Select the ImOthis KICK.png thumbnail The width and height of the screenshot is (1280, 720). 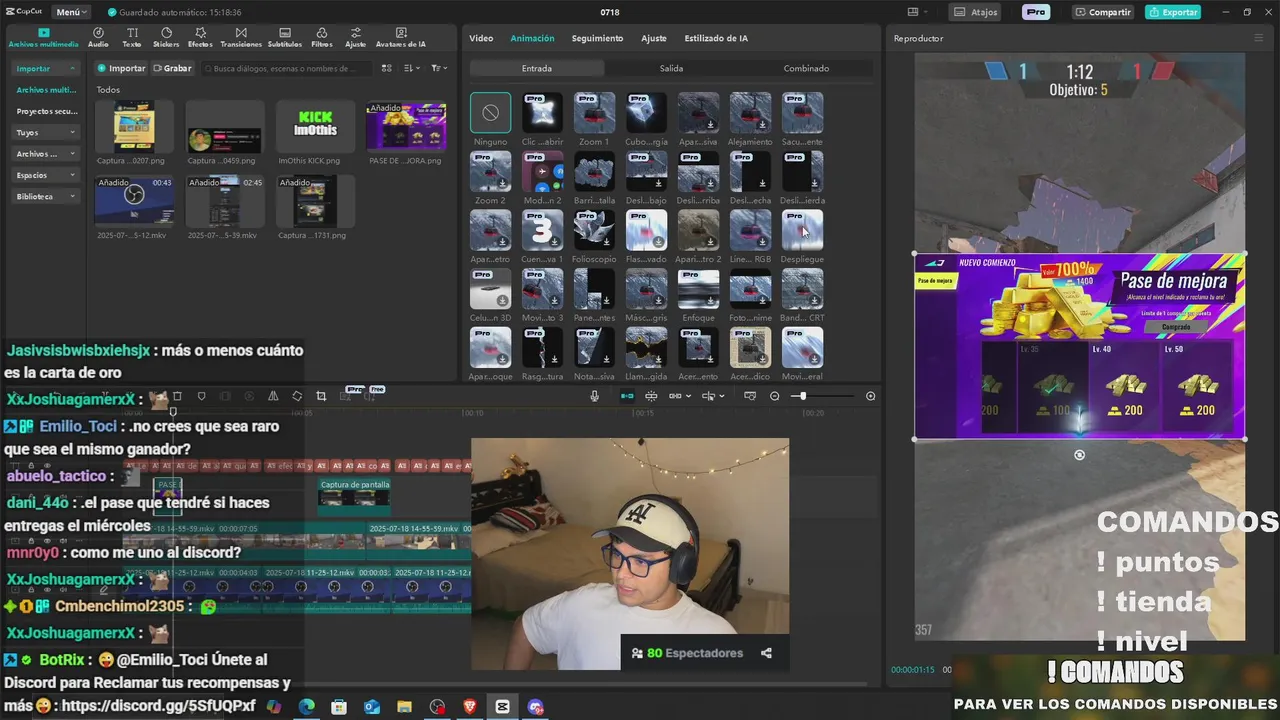click(315, 126)
